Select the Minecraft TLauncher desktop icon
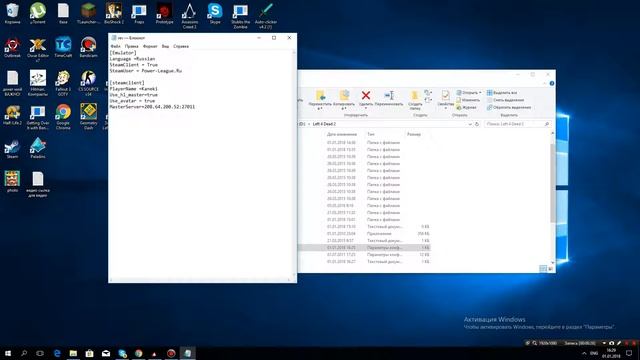 point(88,13)
